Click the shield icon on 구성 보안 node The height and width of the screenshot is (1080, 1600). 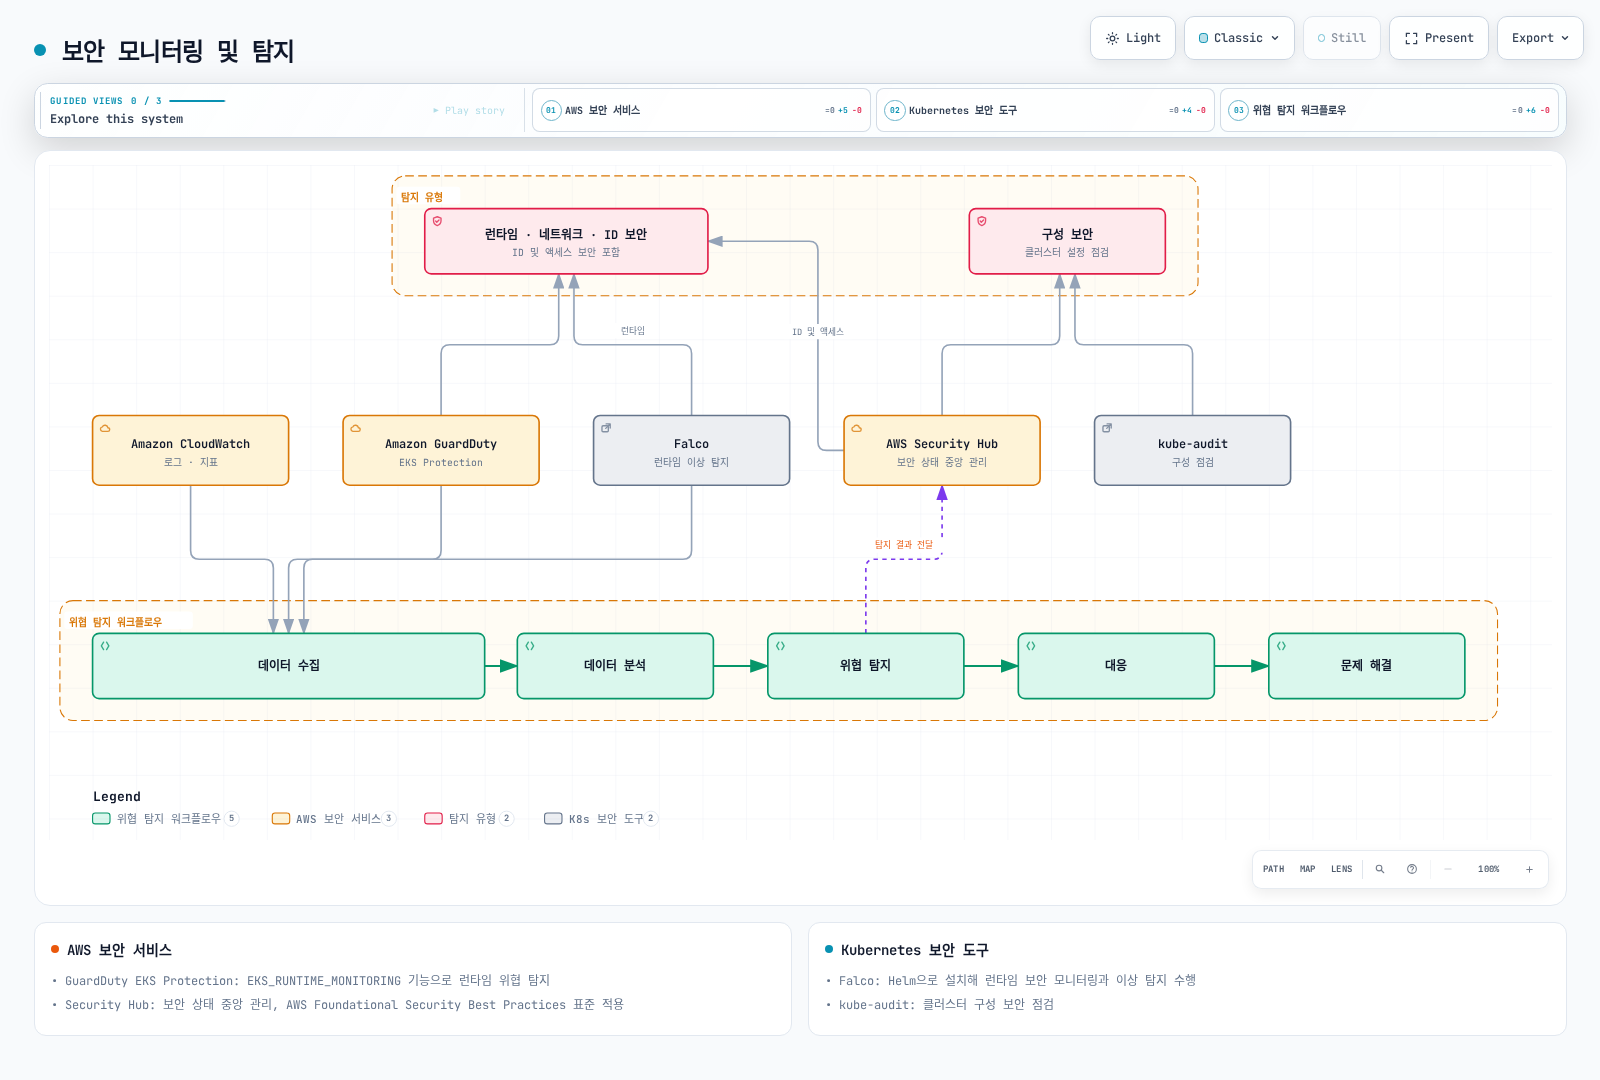[x=981, y=221]
